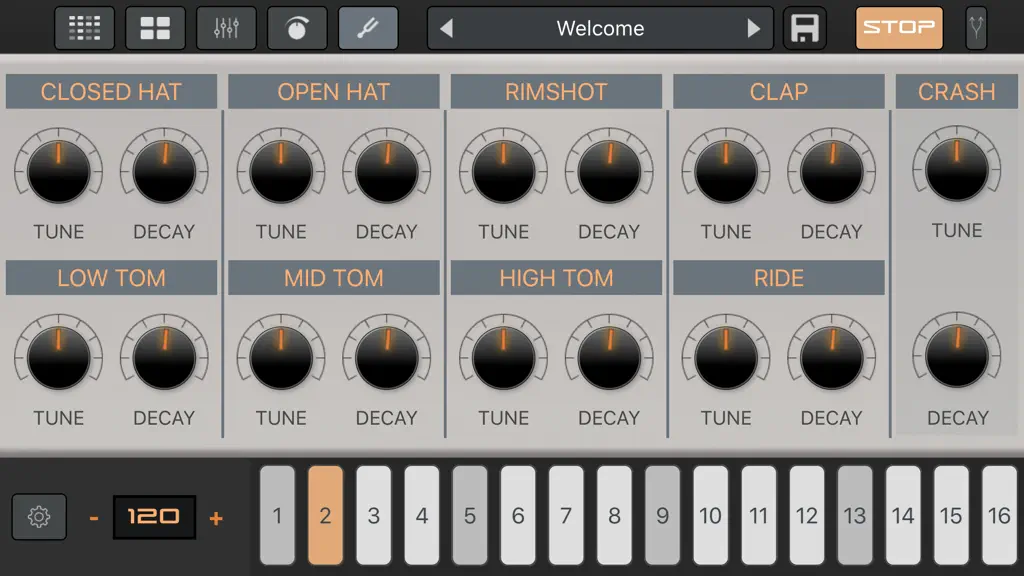This screenshot has width=1024, height=576.
Task: Open the settings gear
Action: pyautogui.click(x=39, y=517)
